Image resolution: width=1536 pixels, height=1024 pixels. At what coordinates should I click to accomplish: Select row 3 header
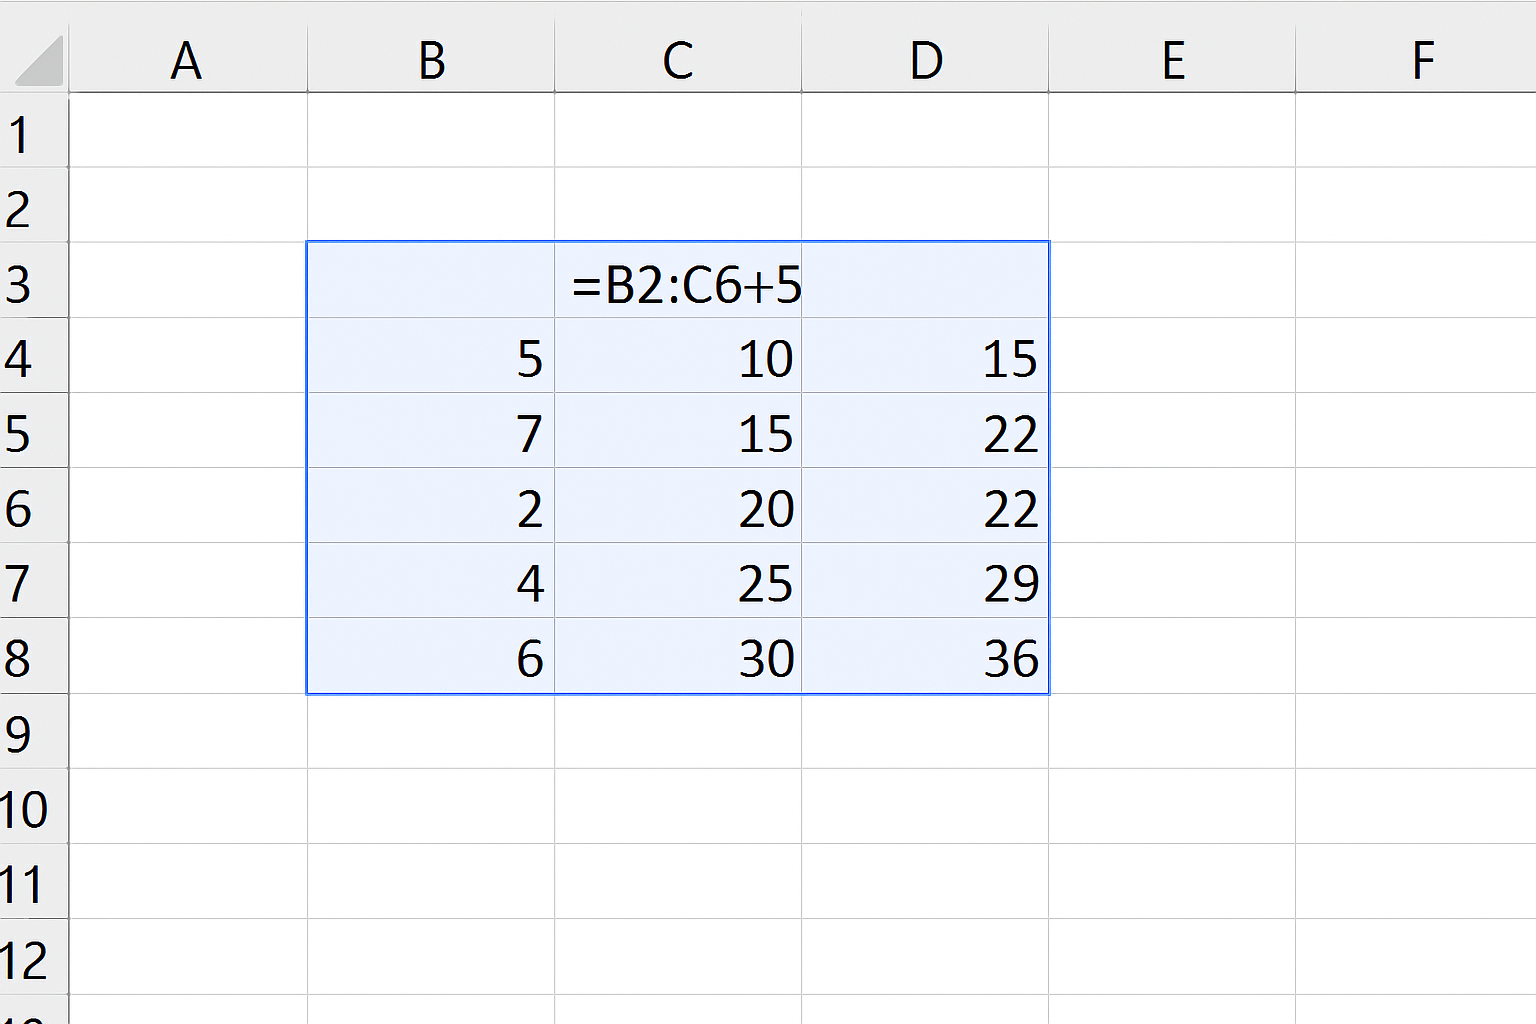tap(34, 280)
